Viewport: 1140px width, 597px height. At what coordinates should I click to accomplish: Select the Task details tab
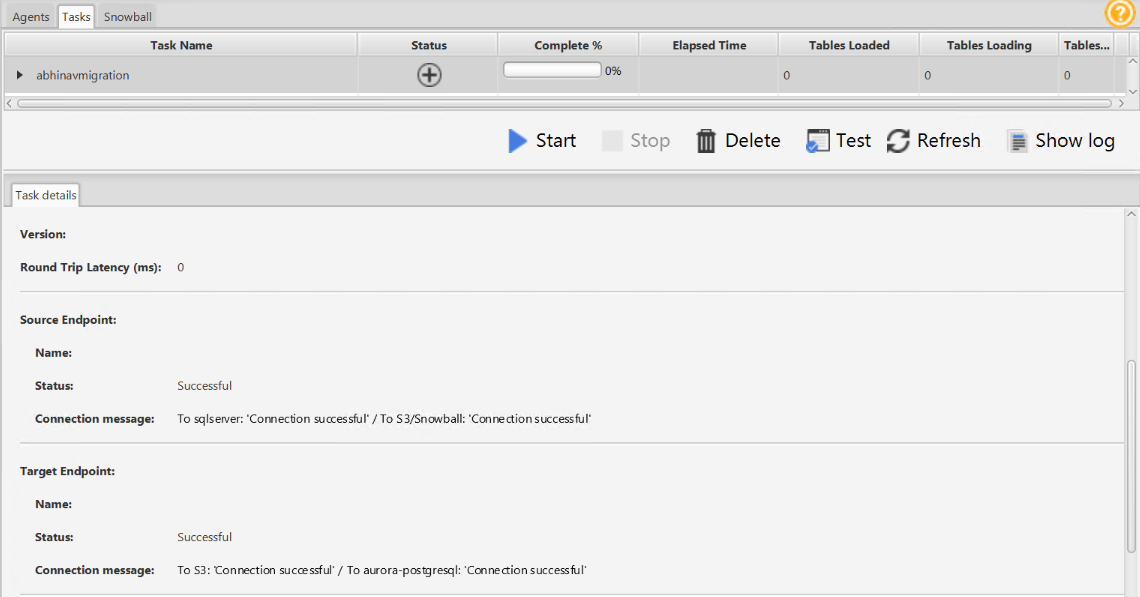point(45,195)
